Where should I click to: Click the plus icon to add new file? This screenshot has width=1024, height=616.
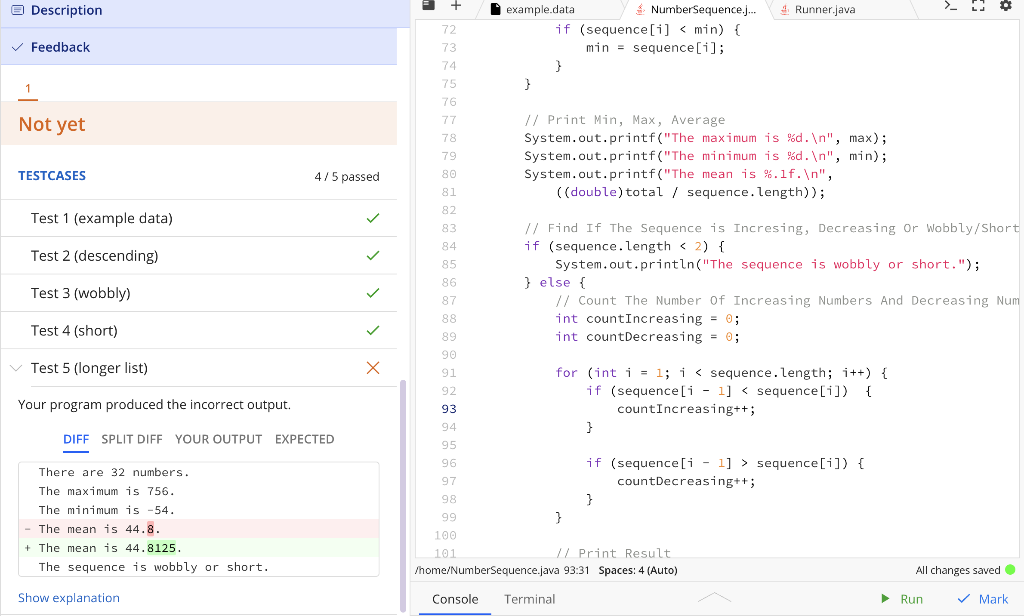point(455,6)
